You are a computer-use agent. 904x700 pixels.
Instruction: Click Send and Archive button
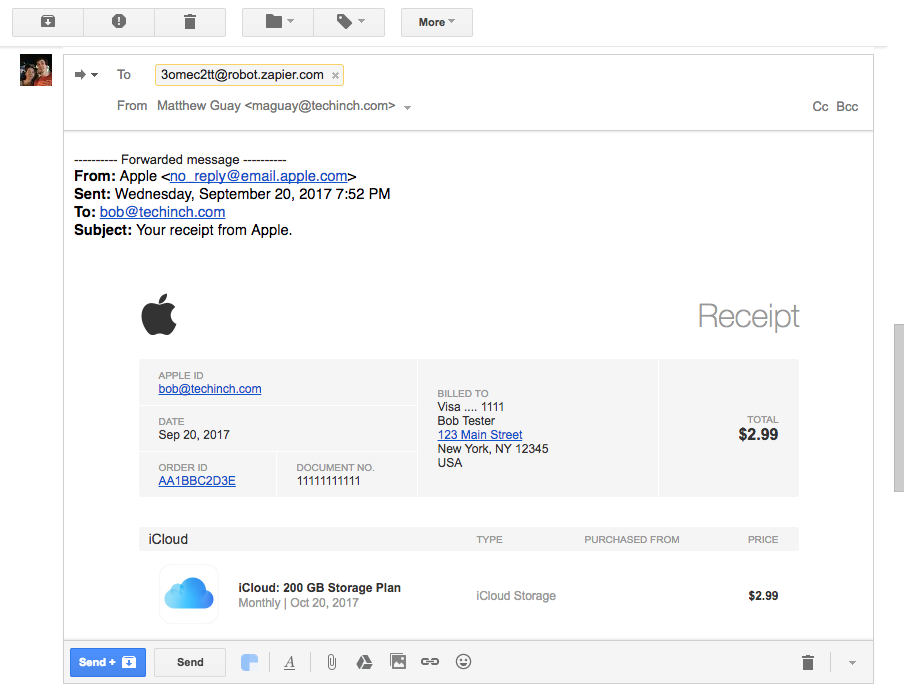pos(108,662)
